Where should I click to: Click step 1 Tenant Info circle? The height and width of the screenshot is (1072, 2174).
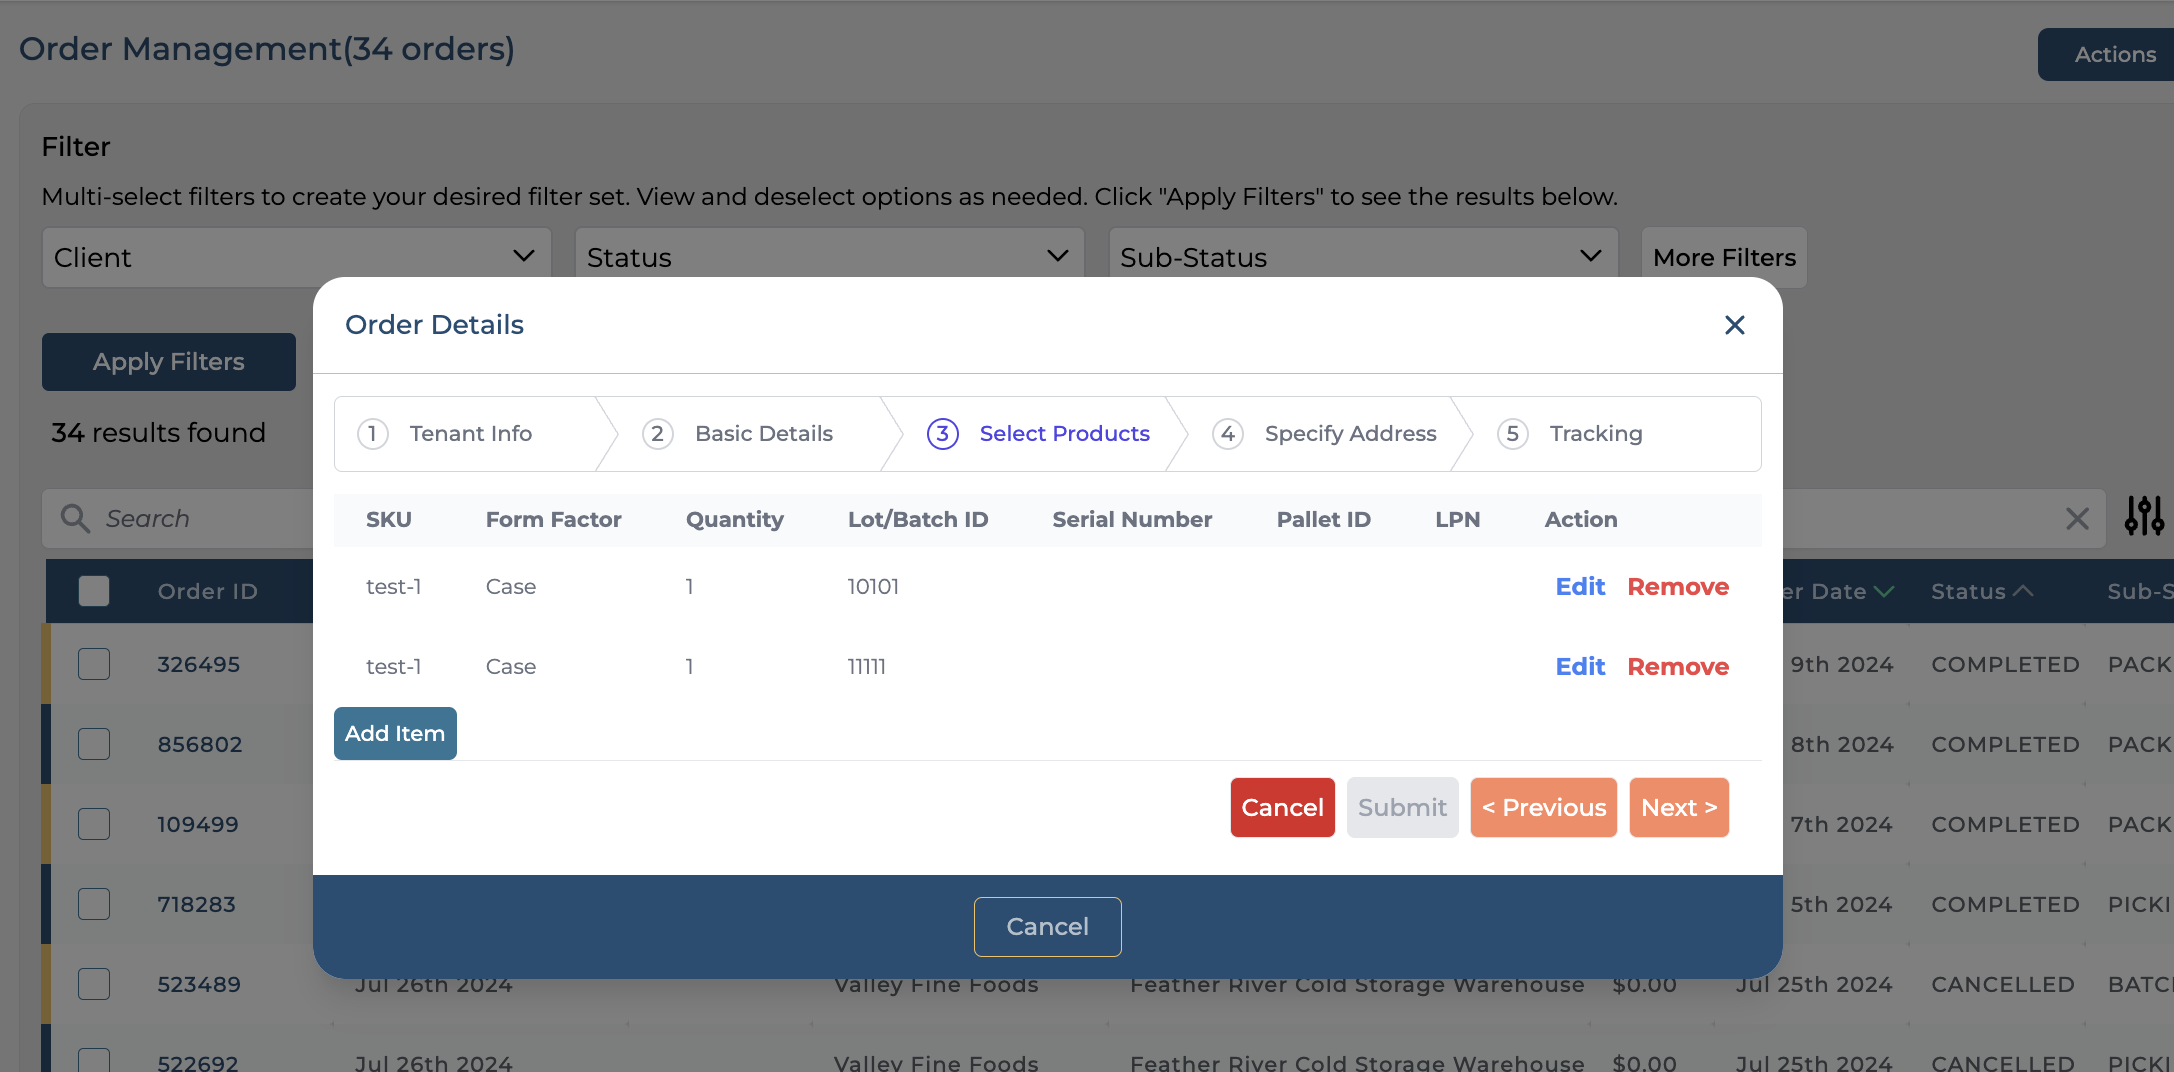[x=372, y=434]
